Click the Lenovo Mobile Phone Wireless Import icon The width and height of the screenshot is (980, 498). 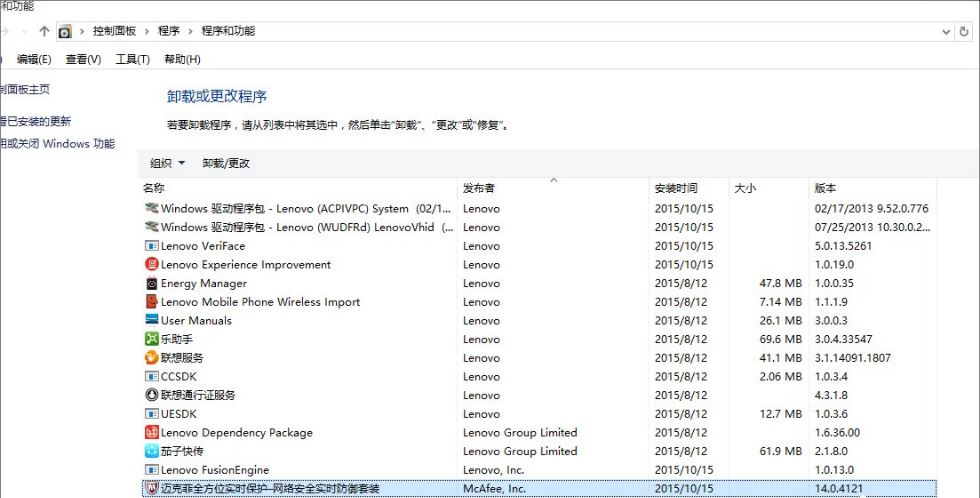coord(151,302)
